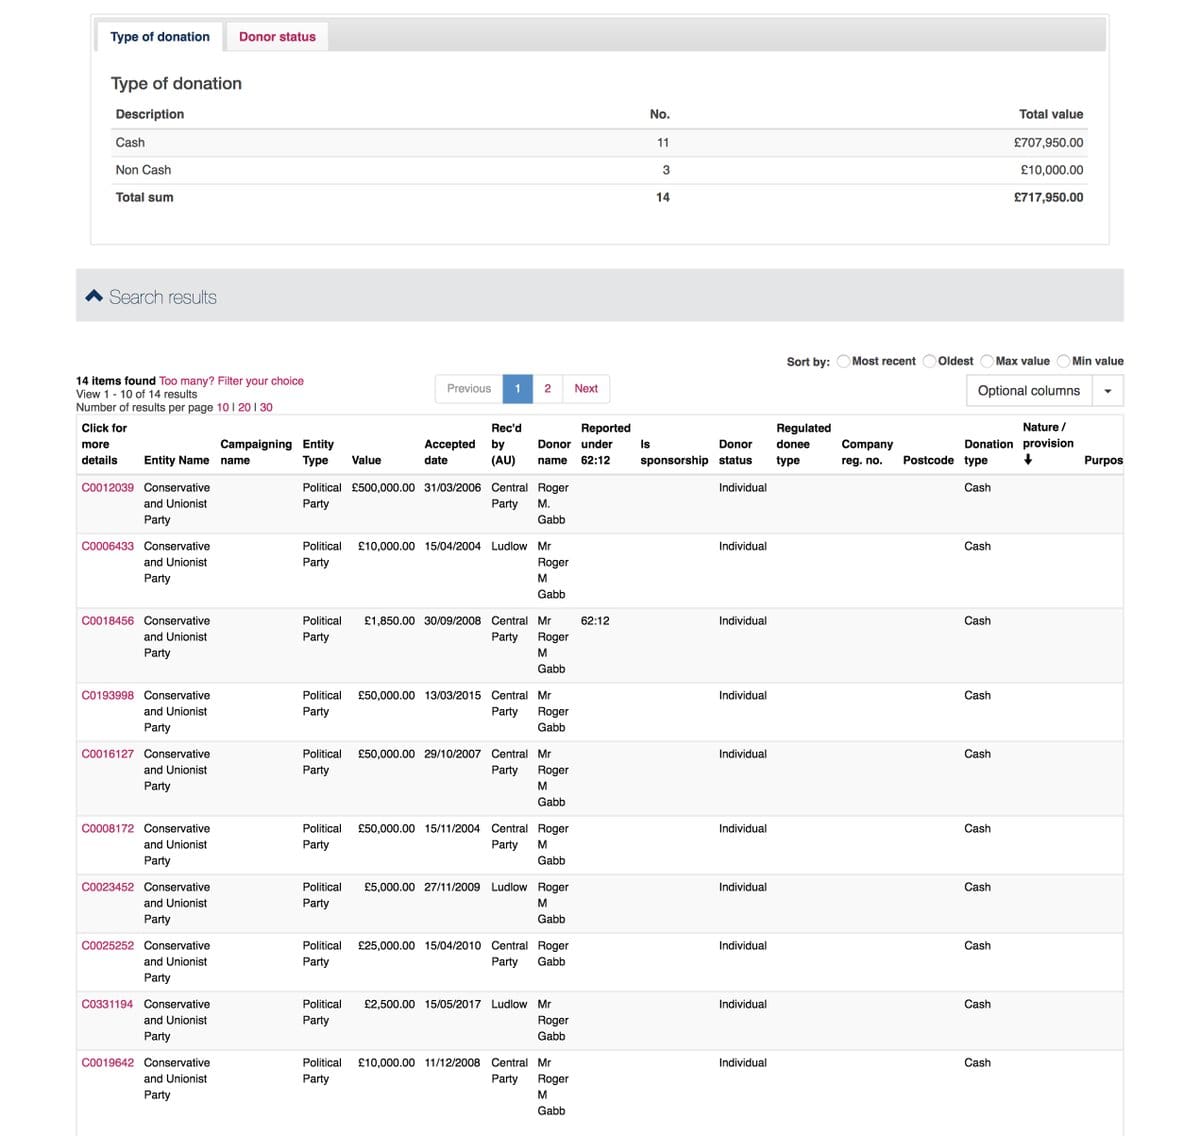Show 10 results per page
The image size is (1200, 1136).
pyautogui.click(x=223, y=407)
